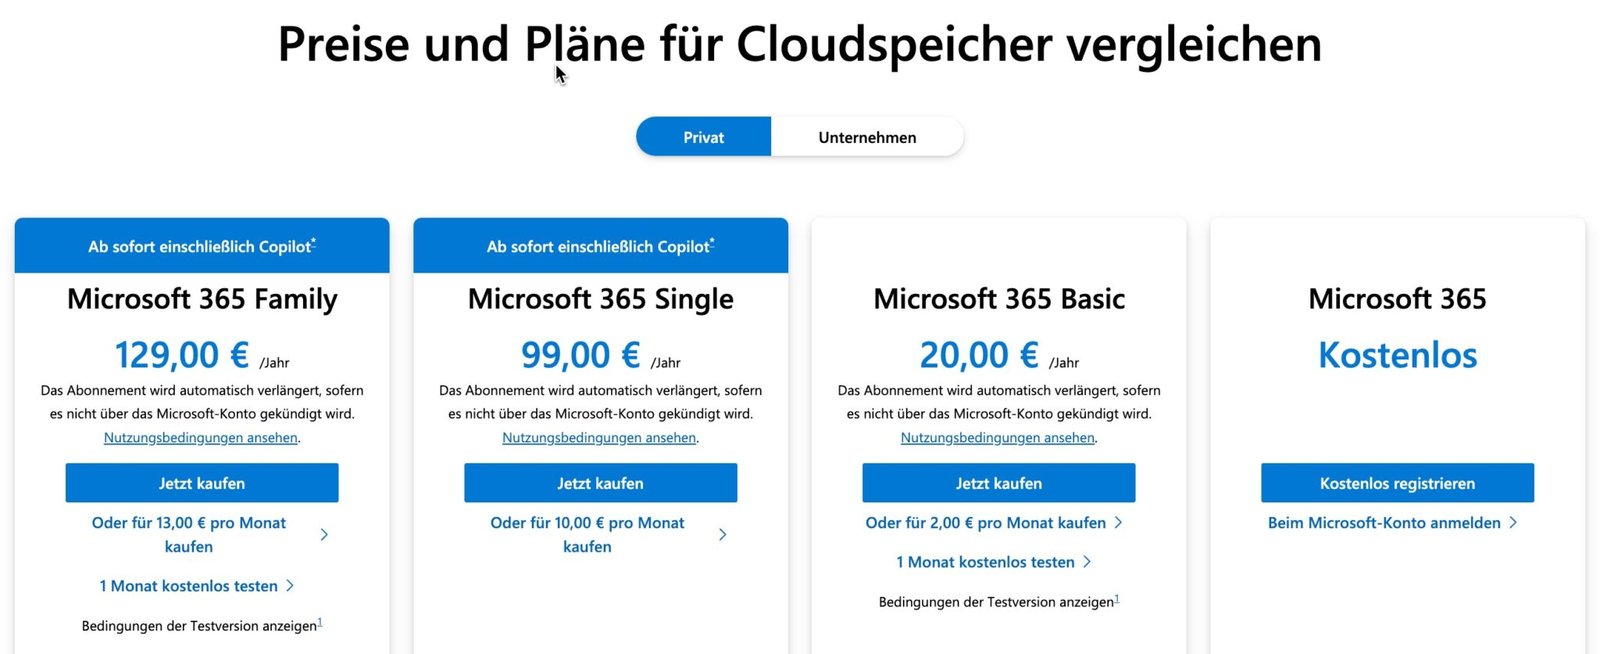Open Nutzungsbedingungen for Microsoft 365 Family

click(x=200, y=437)
